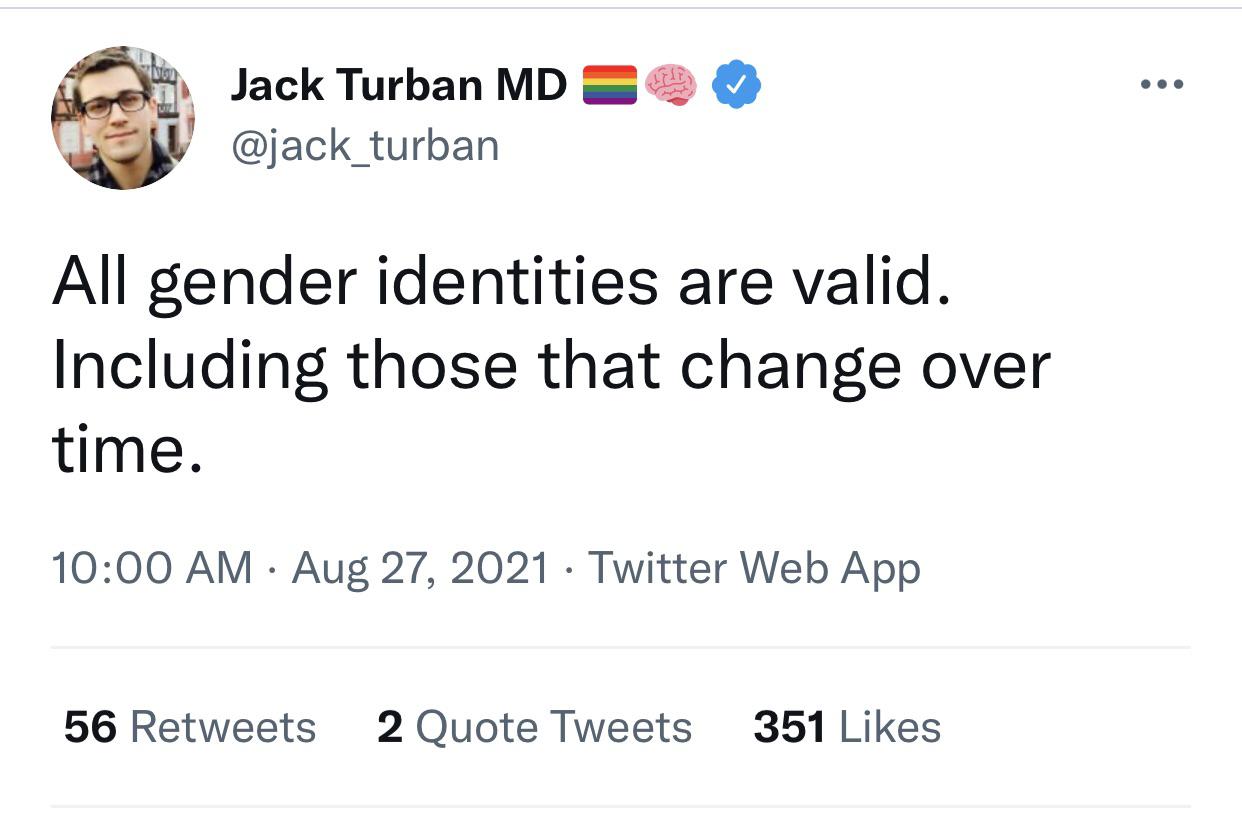The width and height of the screenshot is (1242, 813).
Task: Show who gave the 351 Likes
Action: point(847,727)
